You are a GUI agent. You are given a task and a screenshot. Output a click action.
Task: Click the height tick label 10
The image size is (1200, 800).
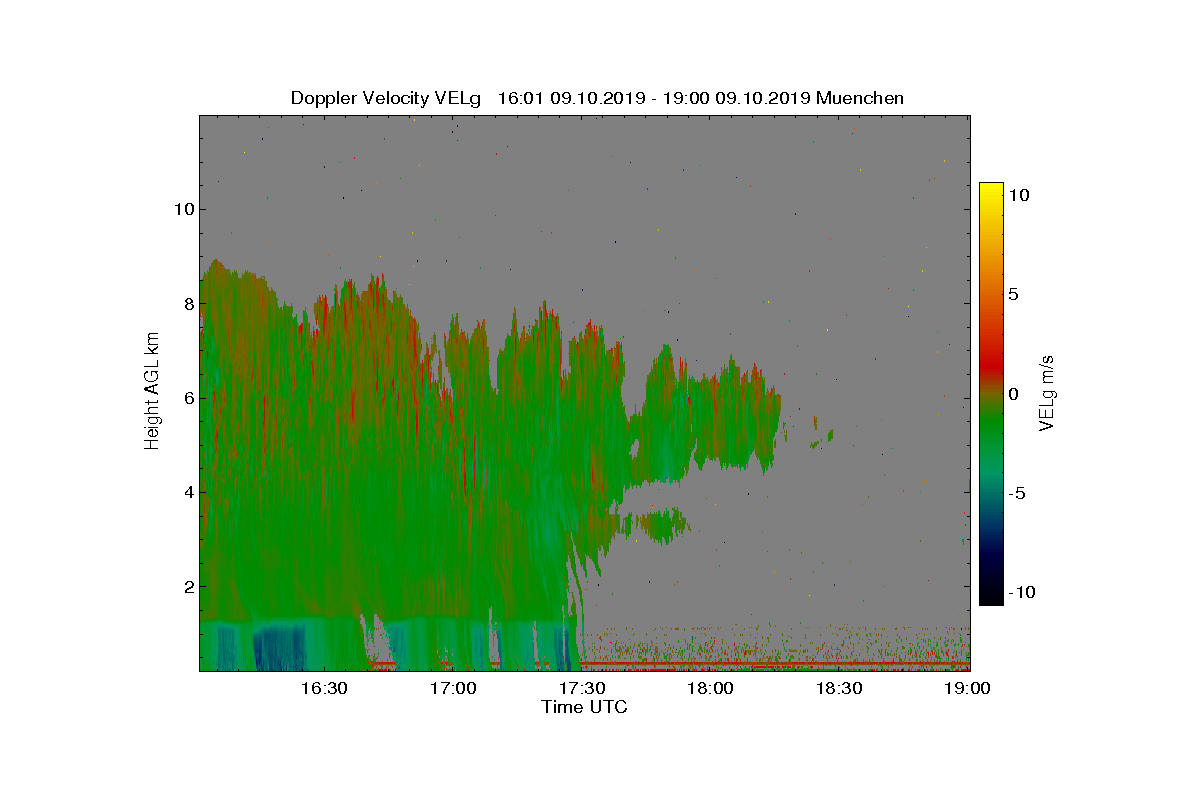pyautogui.click(x=182, y=209)
